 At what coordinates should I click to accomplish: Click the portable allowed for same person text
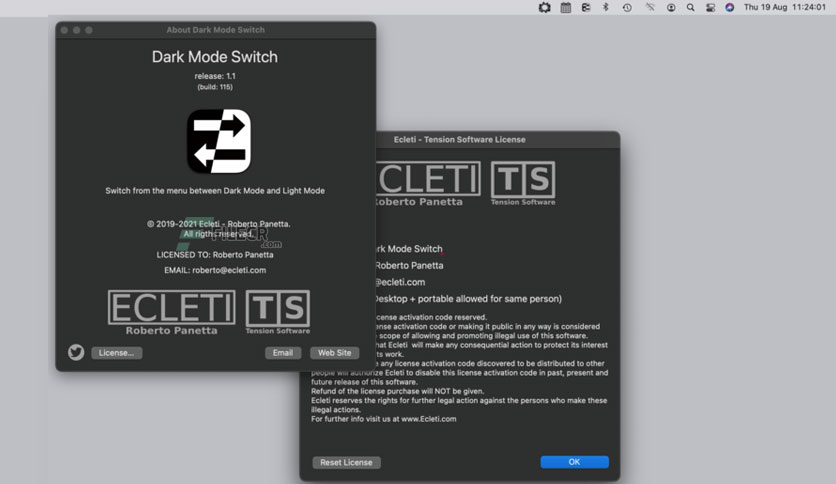tap(468, 299)
